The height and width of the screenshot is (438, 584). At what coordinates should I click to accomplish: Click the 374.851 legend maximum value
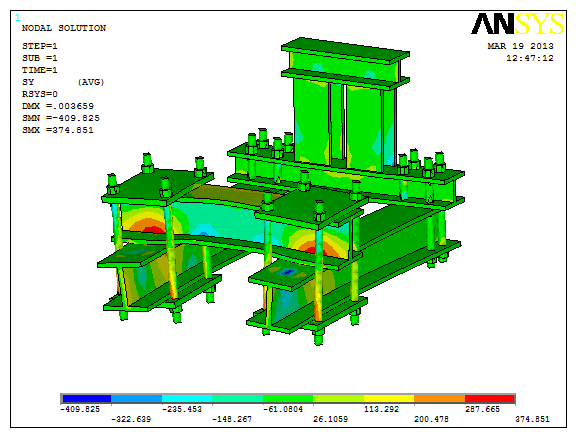coord(532,419)
